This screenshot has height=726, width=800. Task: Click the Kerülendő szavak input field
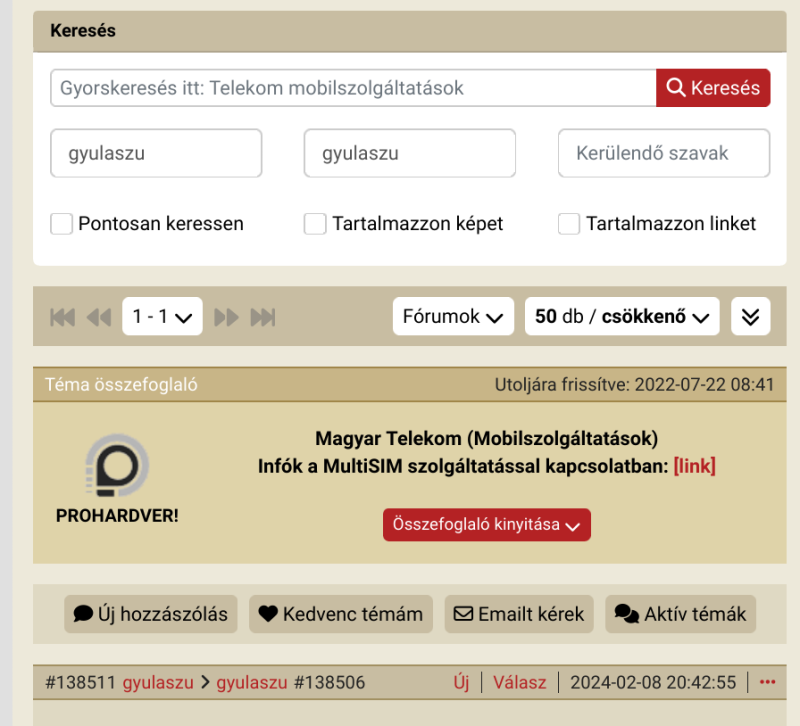664,153
